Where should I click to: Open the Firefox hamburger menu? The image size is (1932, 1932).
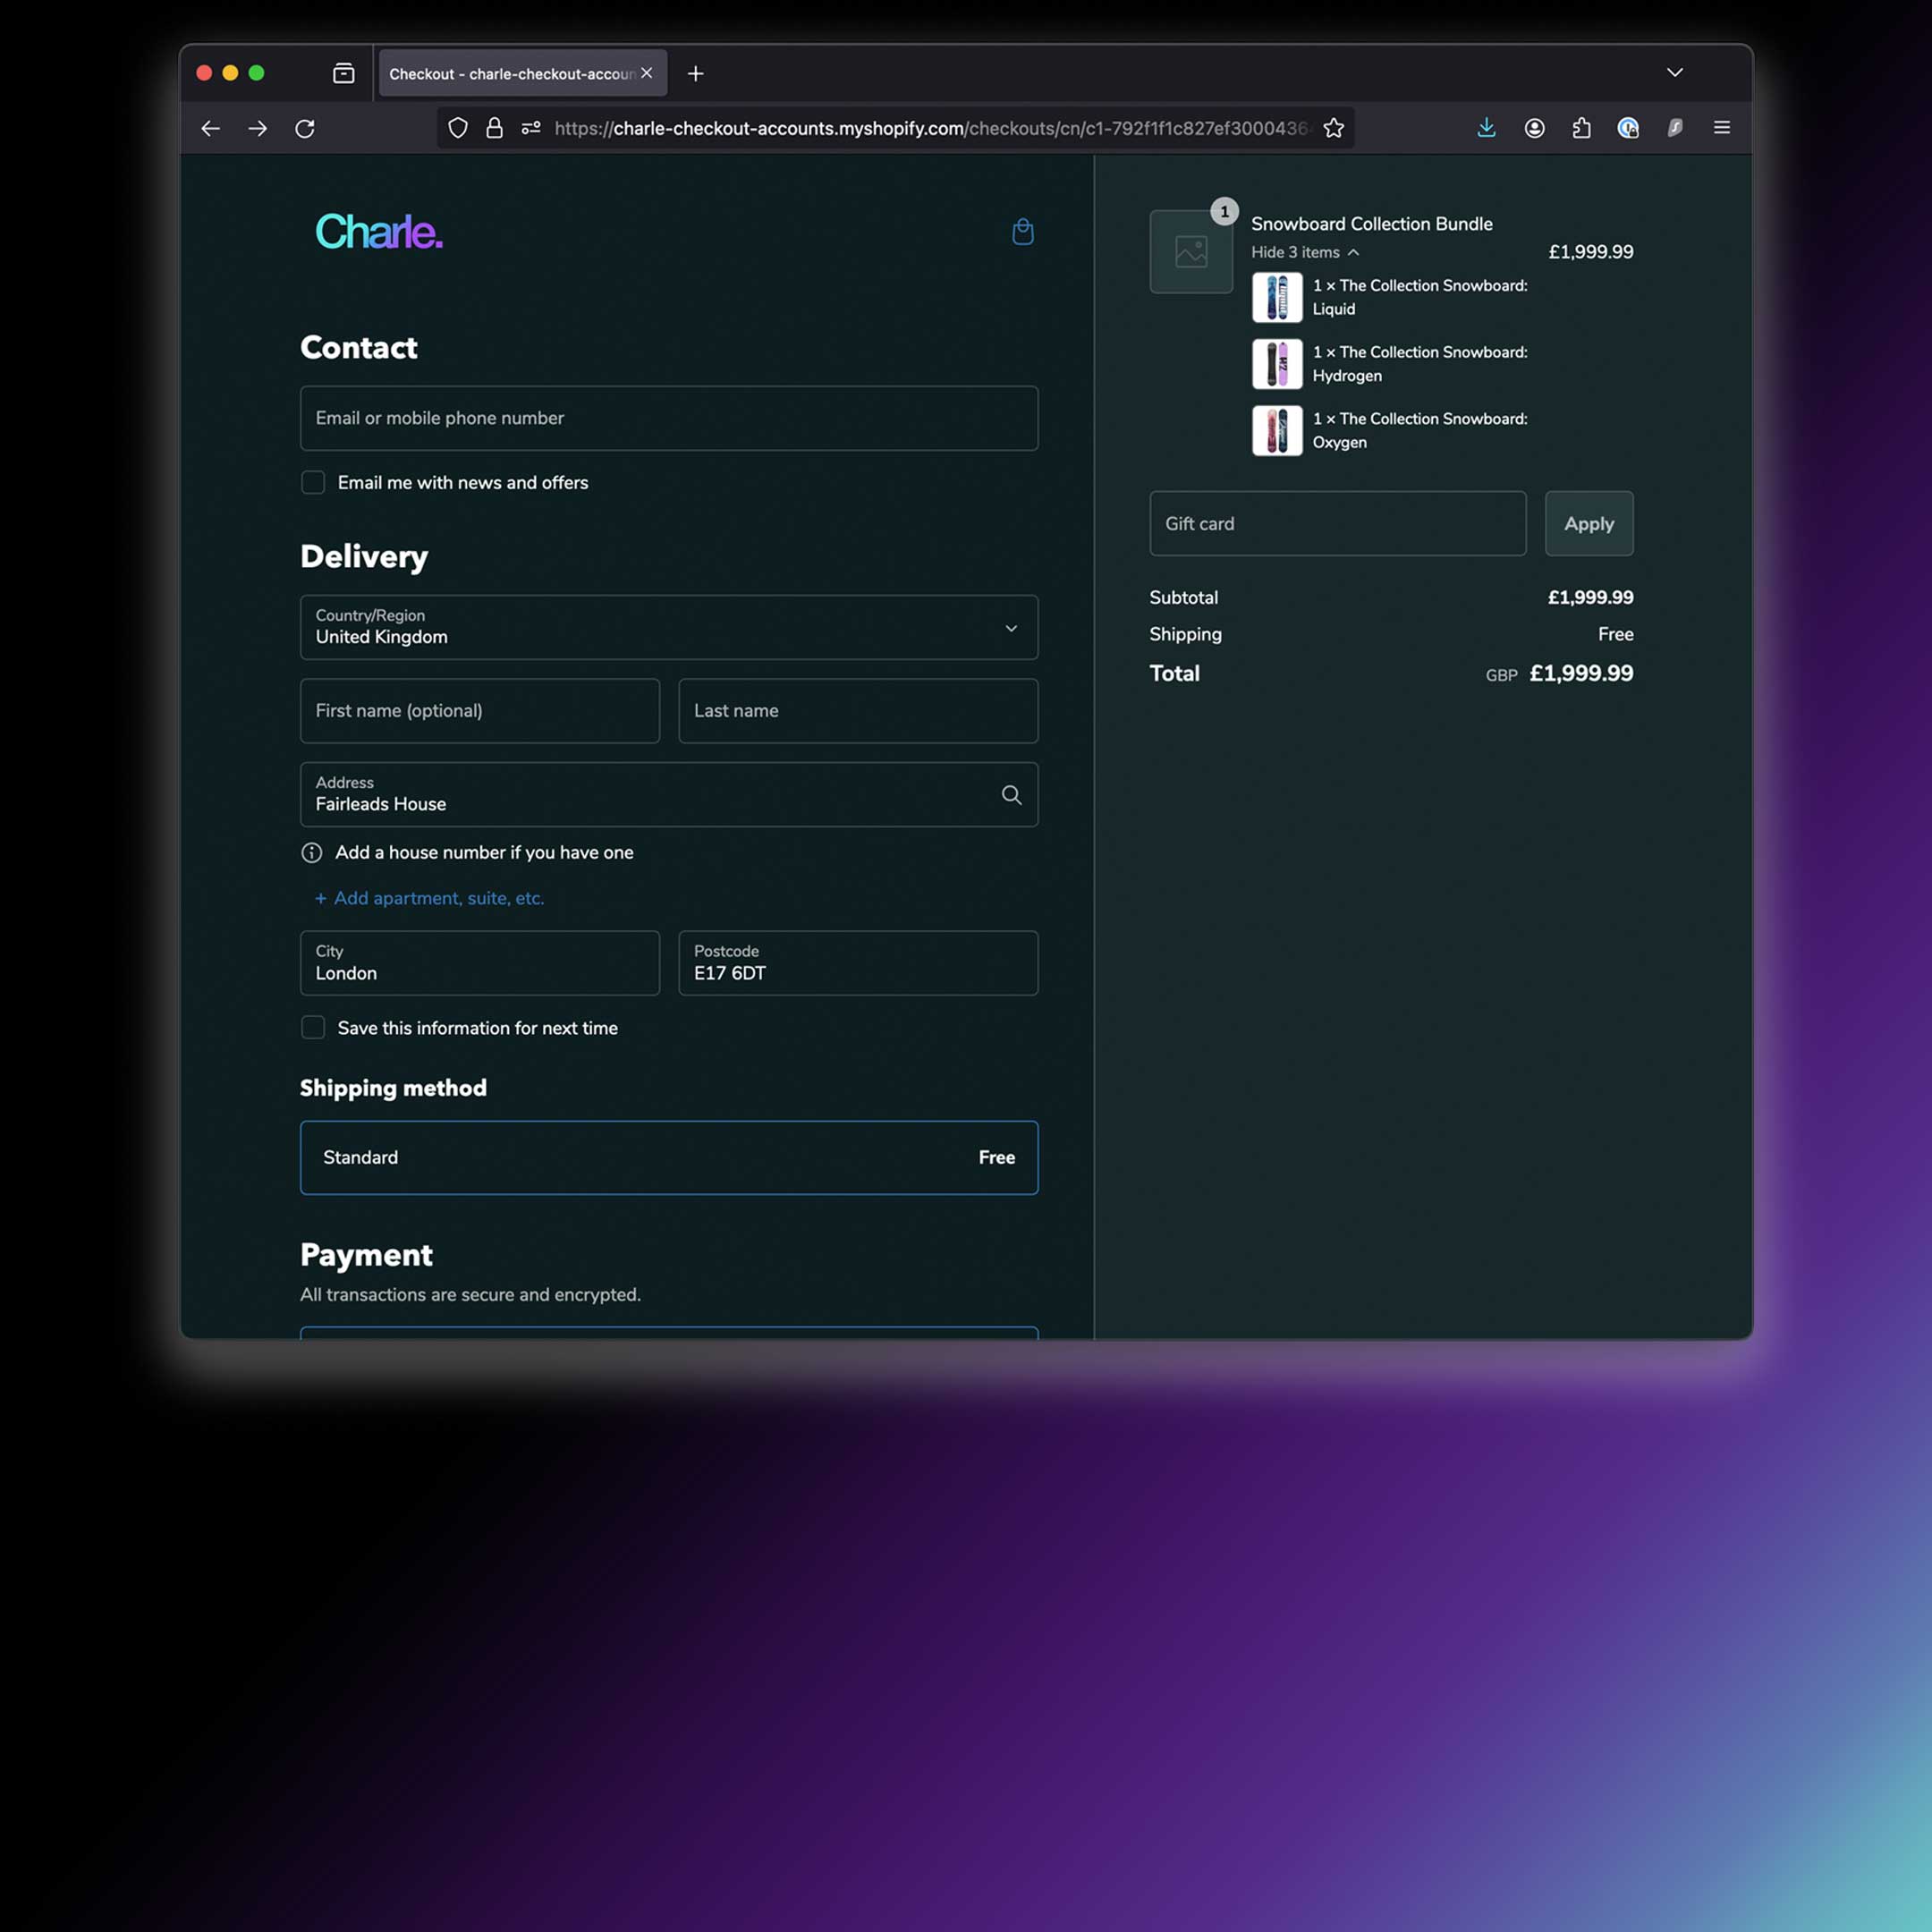click(1722, 128)
